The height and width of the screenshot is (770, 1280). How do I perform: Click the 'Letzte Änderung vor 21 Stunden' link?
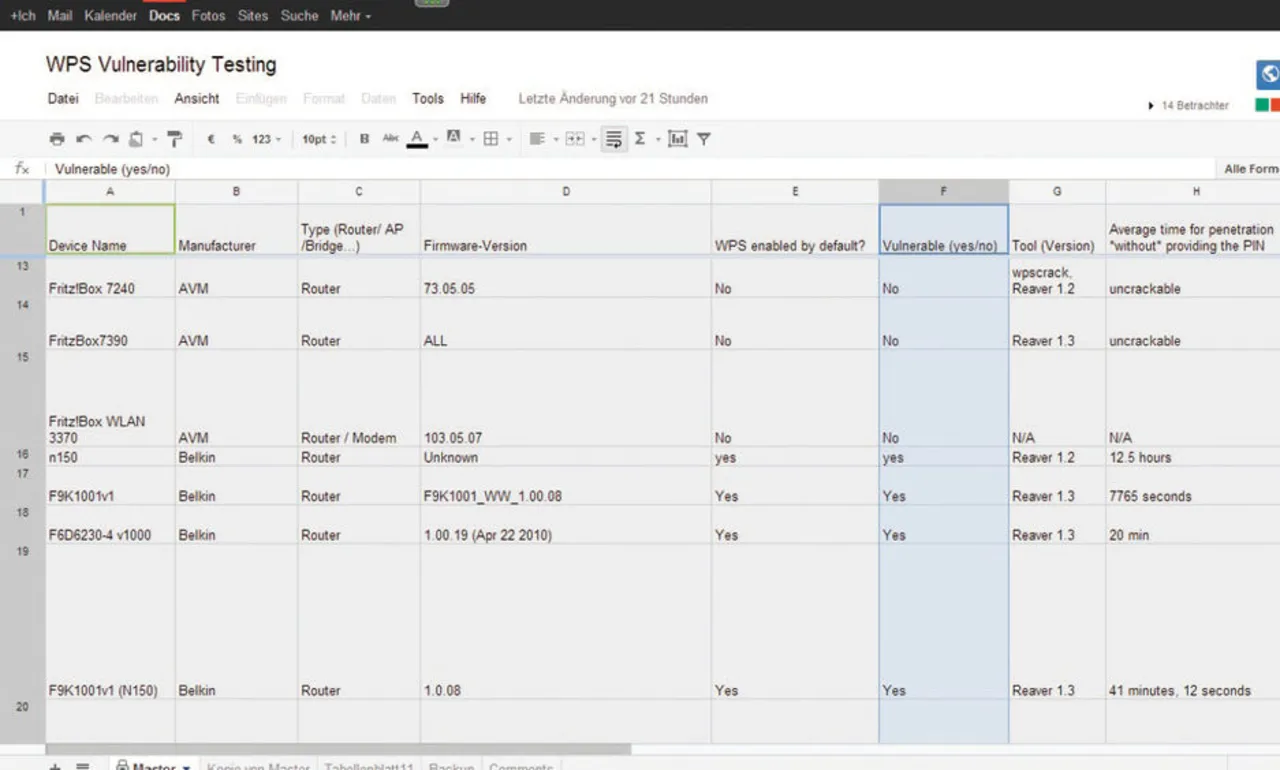point(612,98)
